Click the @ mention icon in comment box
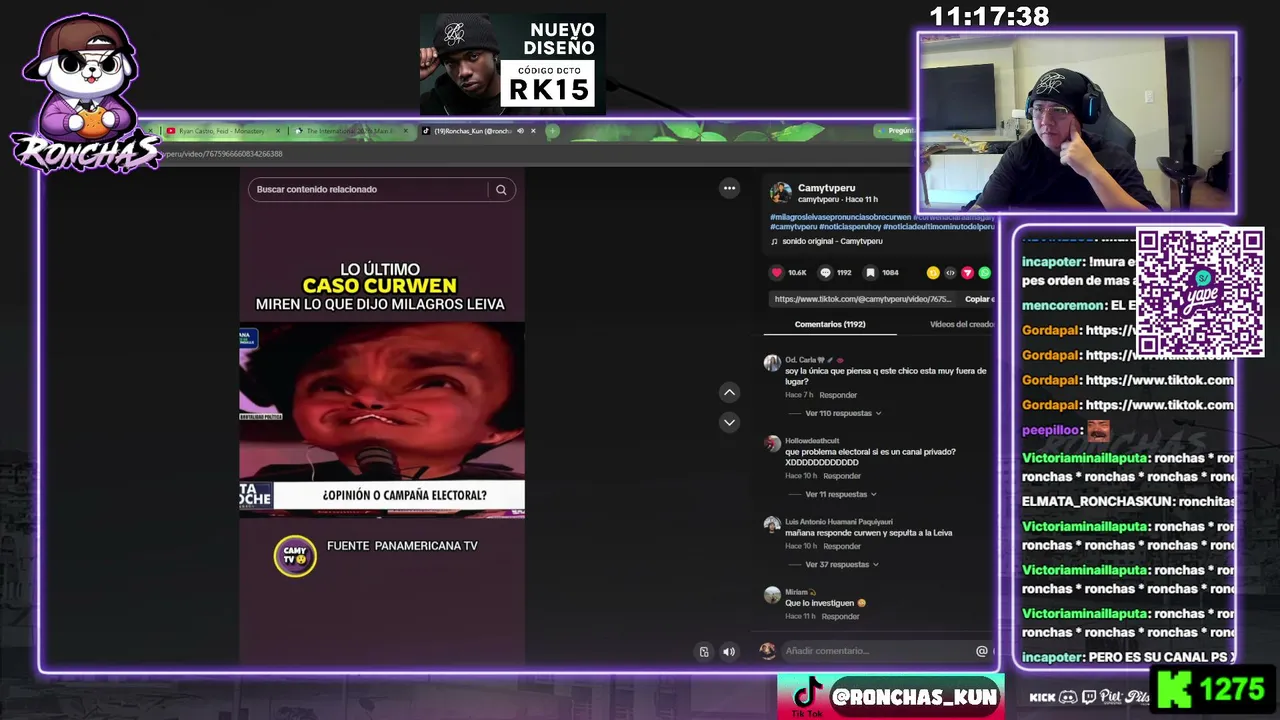Viewport: 1280px width, 720px height. pyautogui.click(x=982, y=651)
